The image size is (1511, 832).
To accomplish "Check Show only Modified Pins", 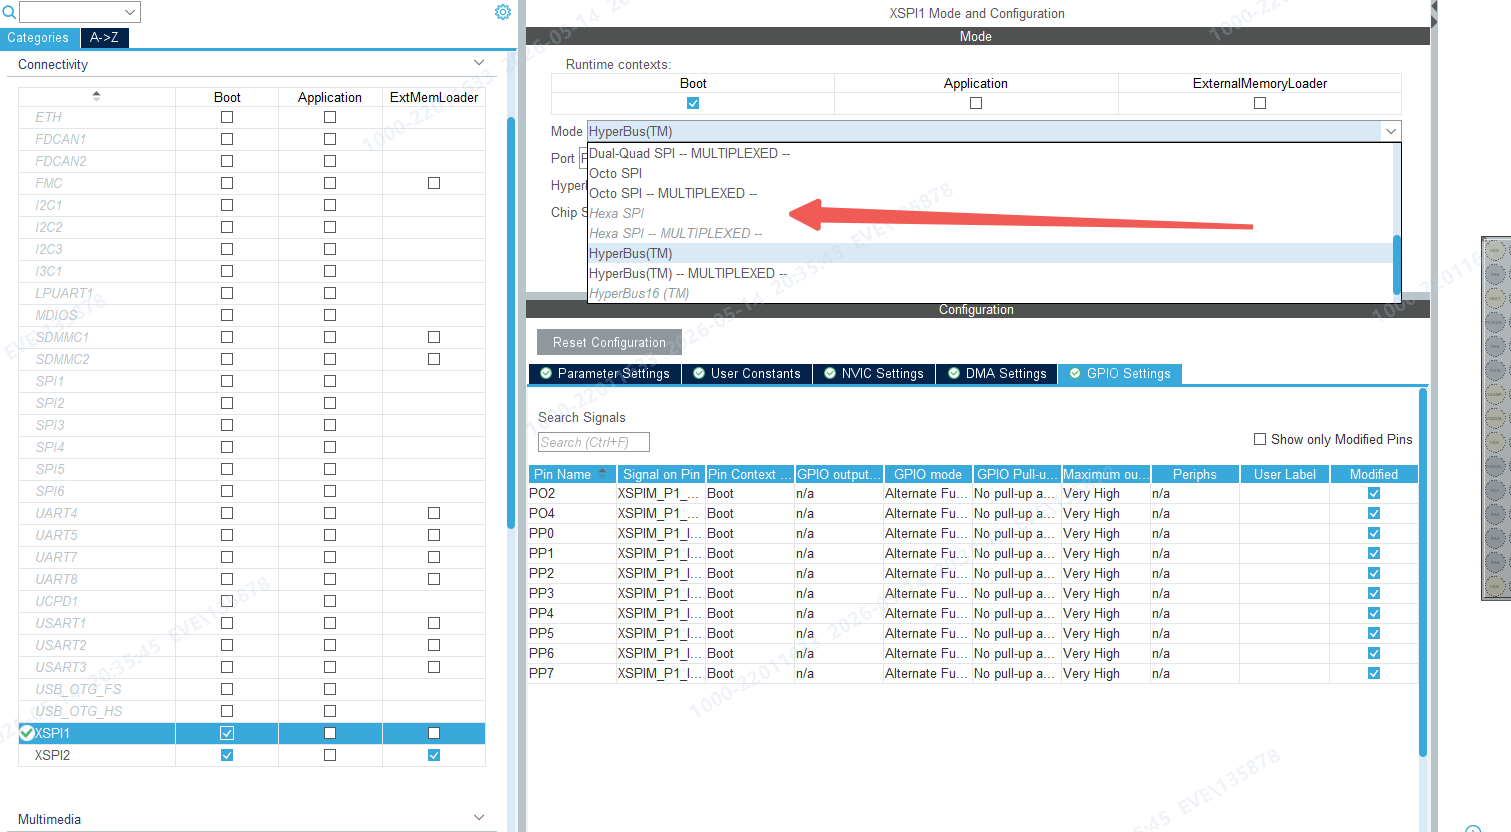I will pos(1260,439).
